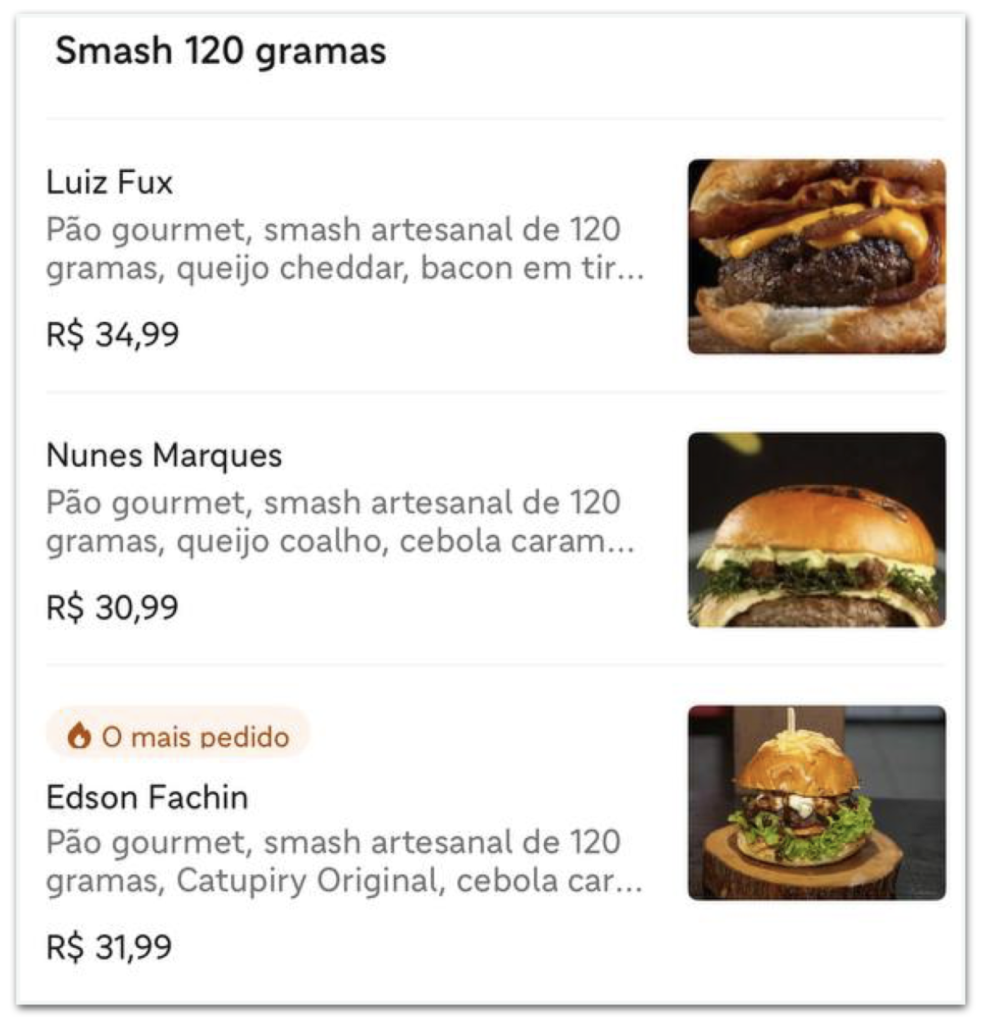Expand the truncated Edson Fachin description
Image resolution: width=983 pixels, height=1024 pixels.
344,861
